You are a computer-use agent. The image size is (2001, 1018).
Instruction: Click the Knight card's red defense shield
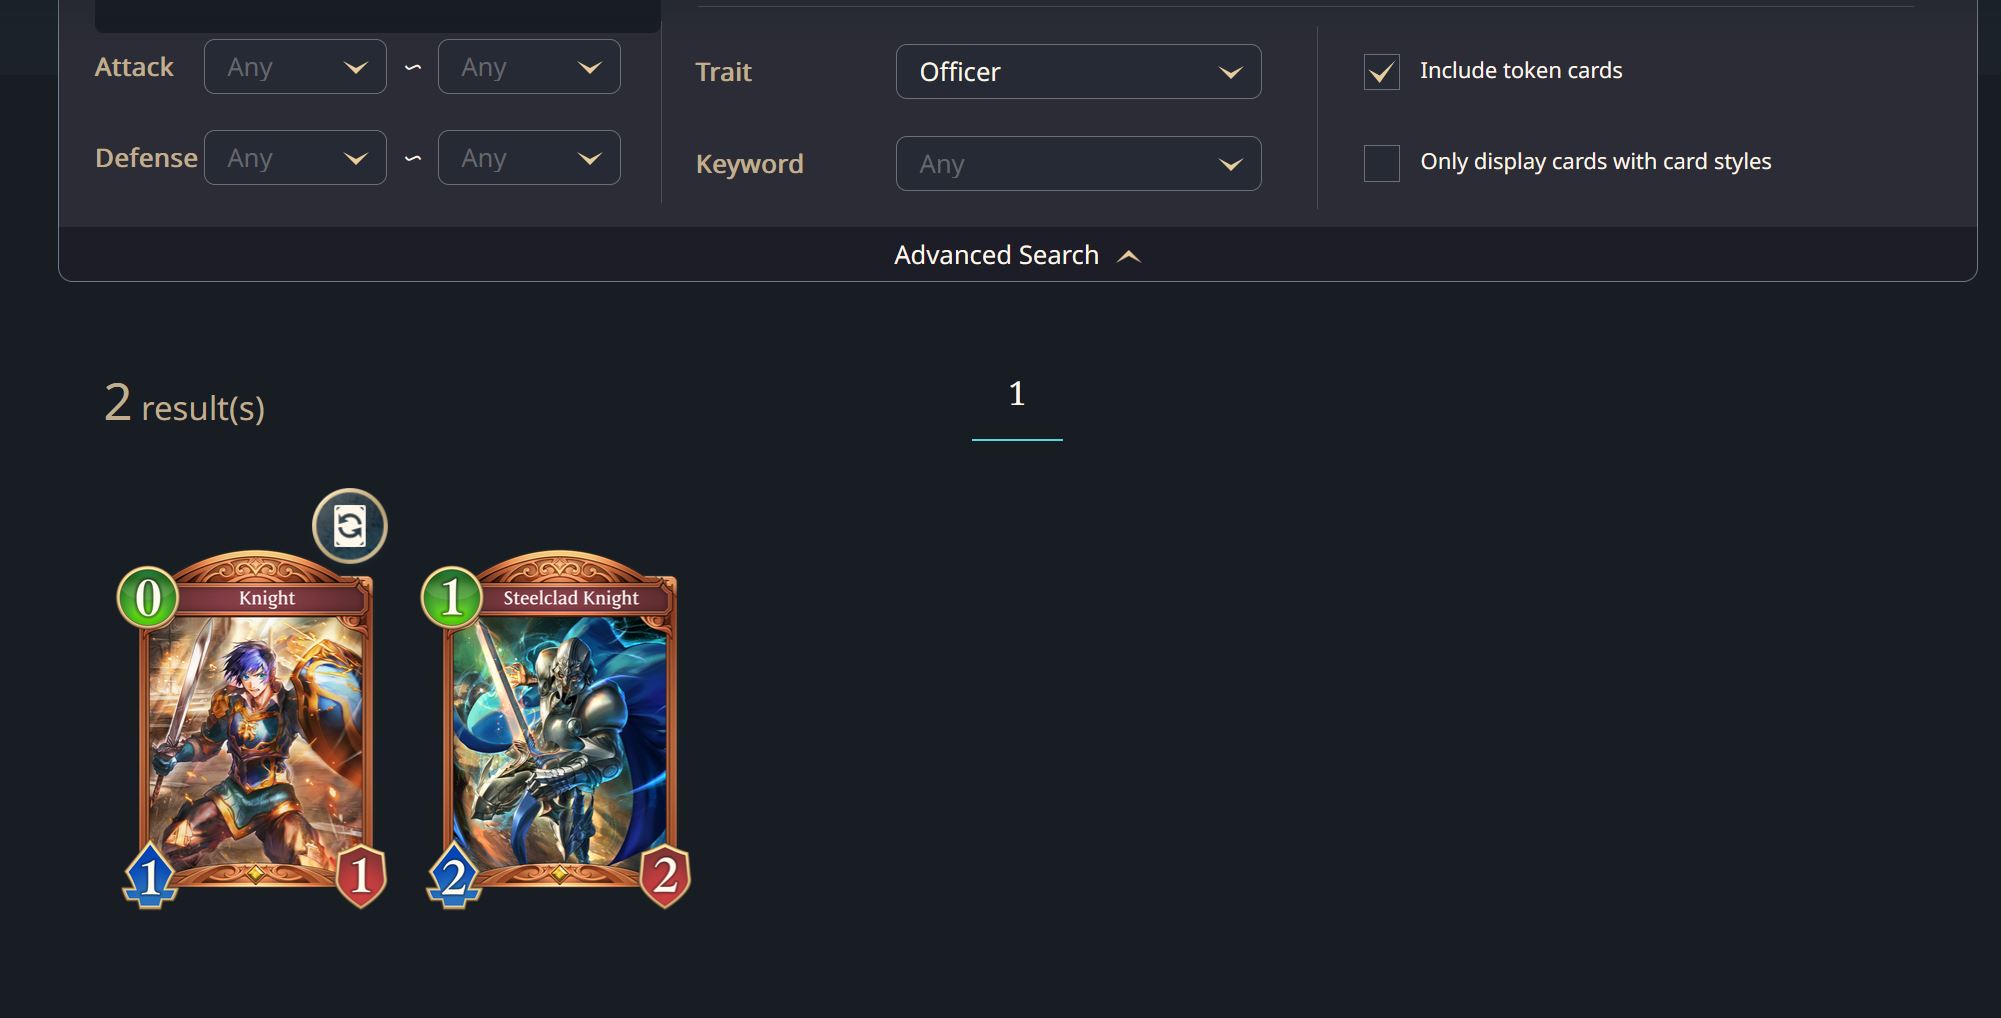(361, 876)
